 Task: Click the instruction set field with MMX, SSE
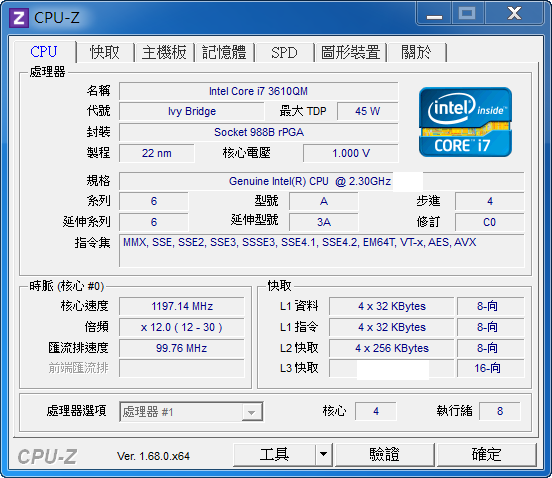point(321,251)
